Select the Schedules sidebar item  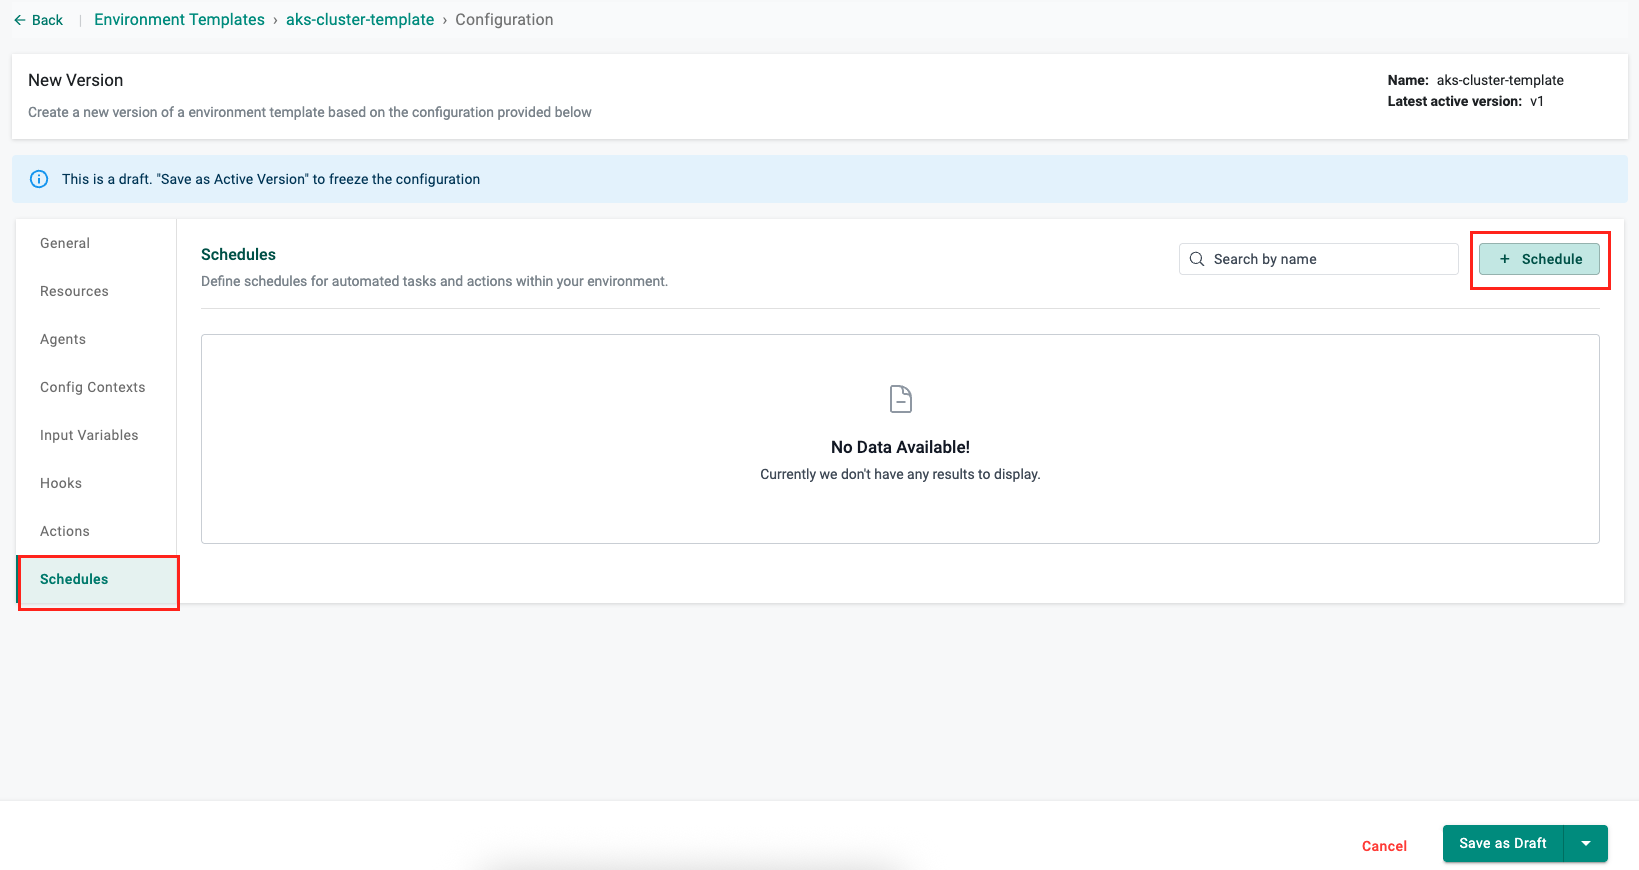click(x=74, y=579)
